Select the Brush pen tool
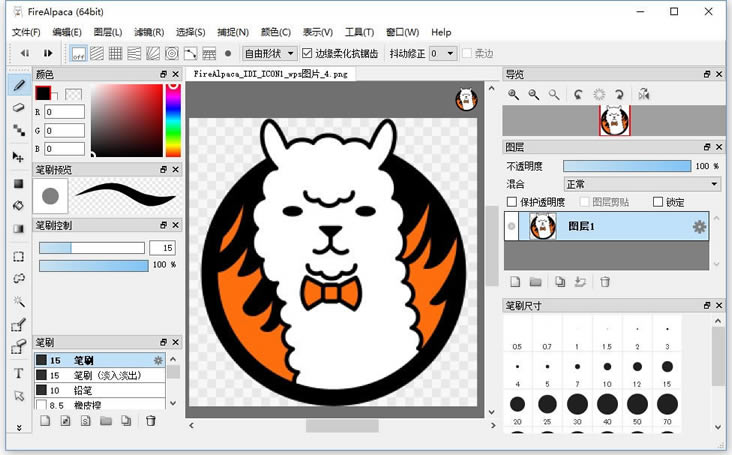The height and width of the screenshot is (455, 732). click(19, 85)
